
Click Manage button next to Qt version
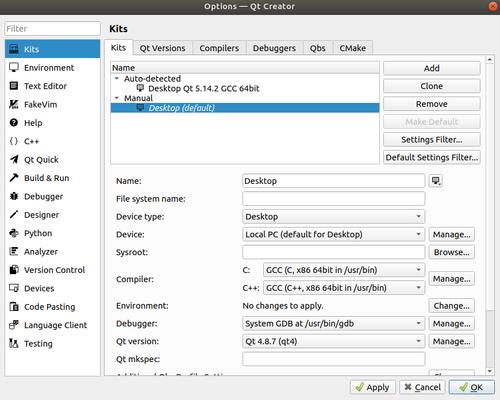[452, 341]
